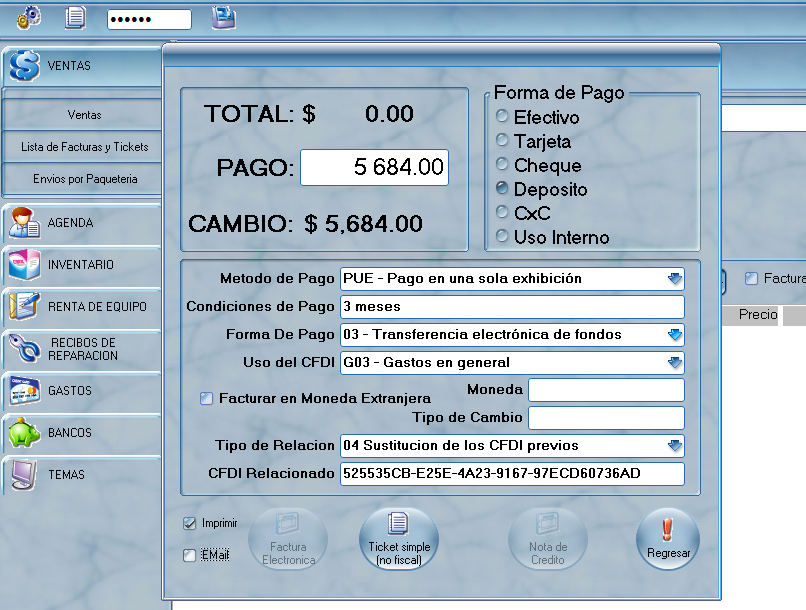806x610 pixels.
Task: Open the AGENDA person icon
Action: click(x=24, y=223)
